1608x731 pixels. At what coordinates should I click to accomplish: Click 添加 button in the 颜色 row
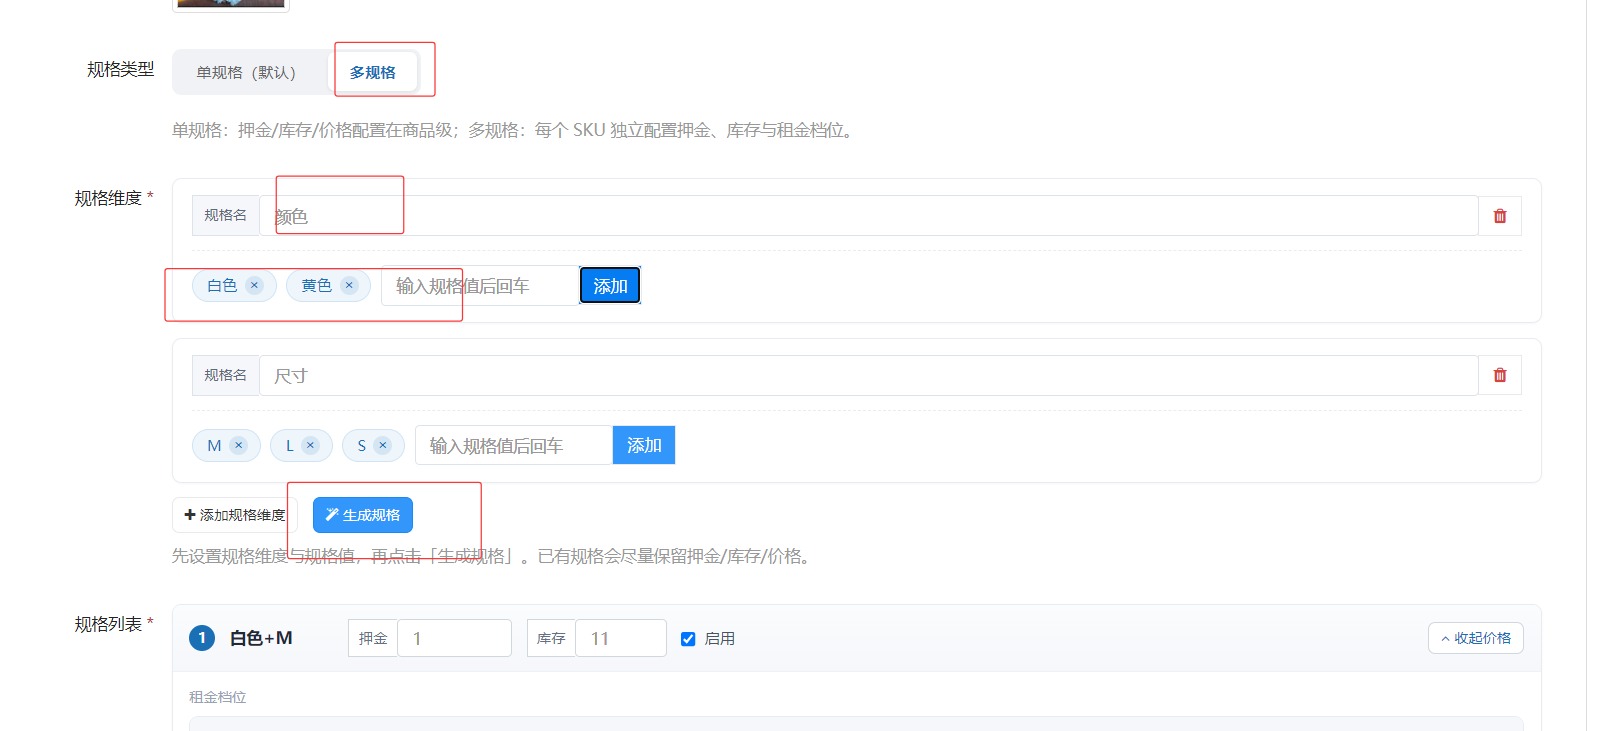tap(610, 286)
